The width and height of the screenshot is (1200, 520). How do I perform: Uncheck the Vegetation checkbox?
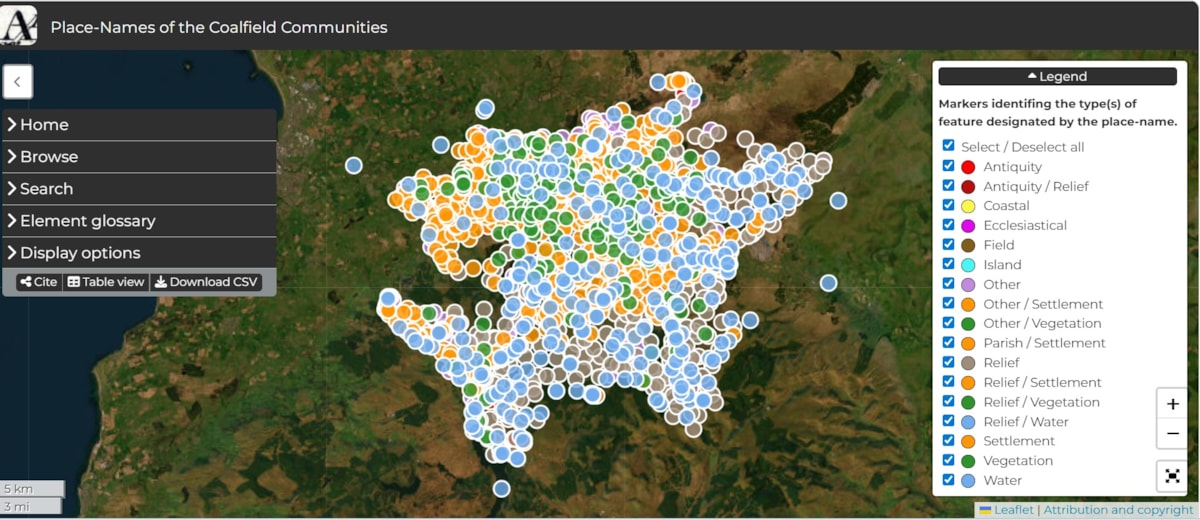(x=948, y=460)
